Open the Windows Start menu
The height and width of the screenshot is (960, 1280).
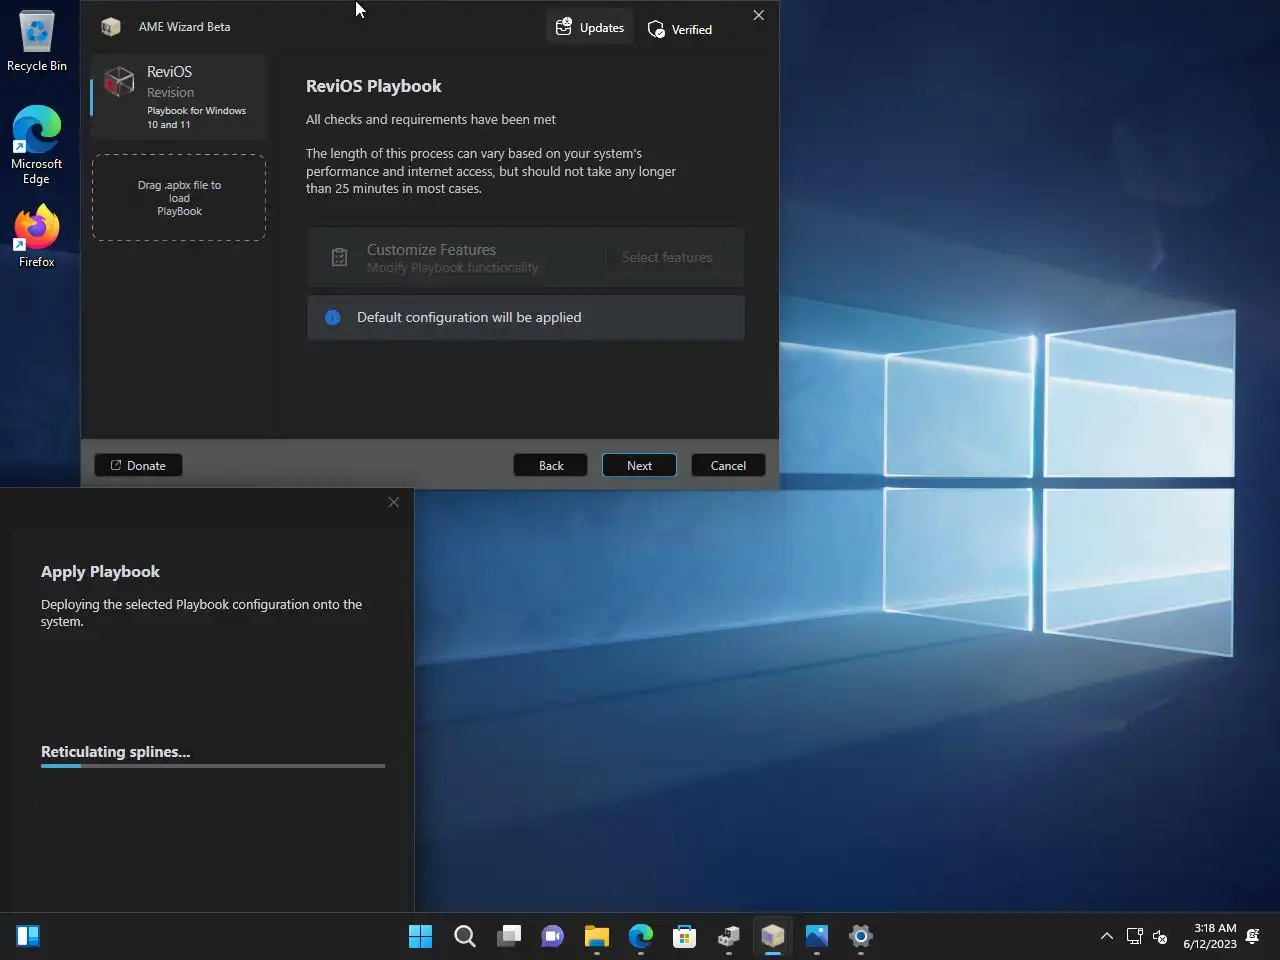pos(421,936)
